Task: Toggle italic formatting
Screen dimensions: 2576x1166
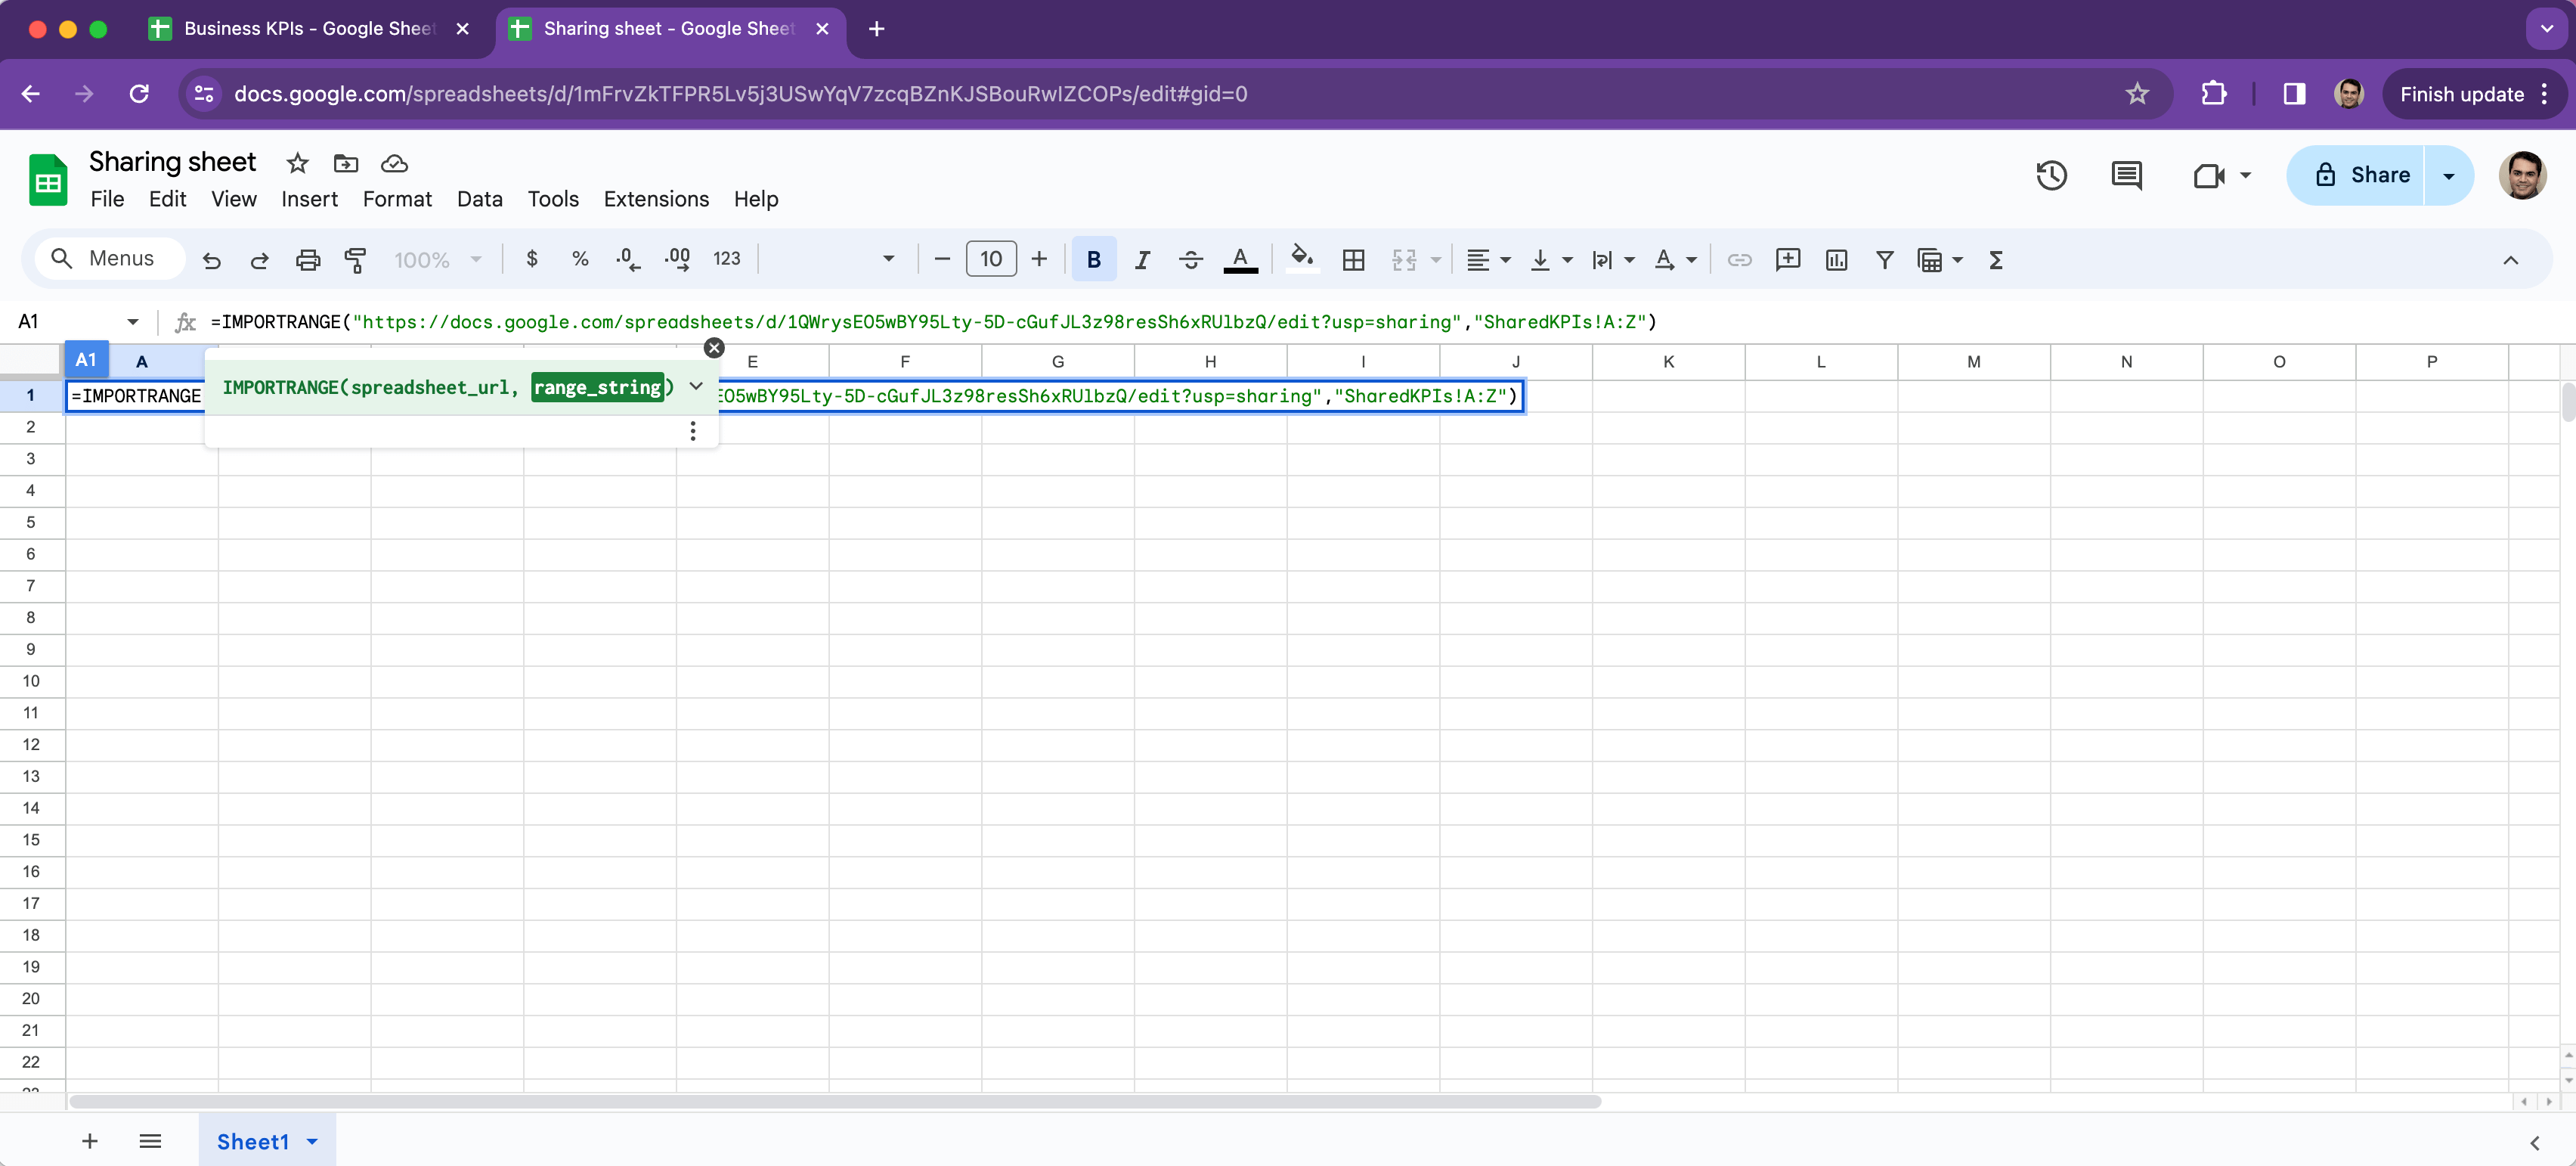Action: (x=1141, y=260)
